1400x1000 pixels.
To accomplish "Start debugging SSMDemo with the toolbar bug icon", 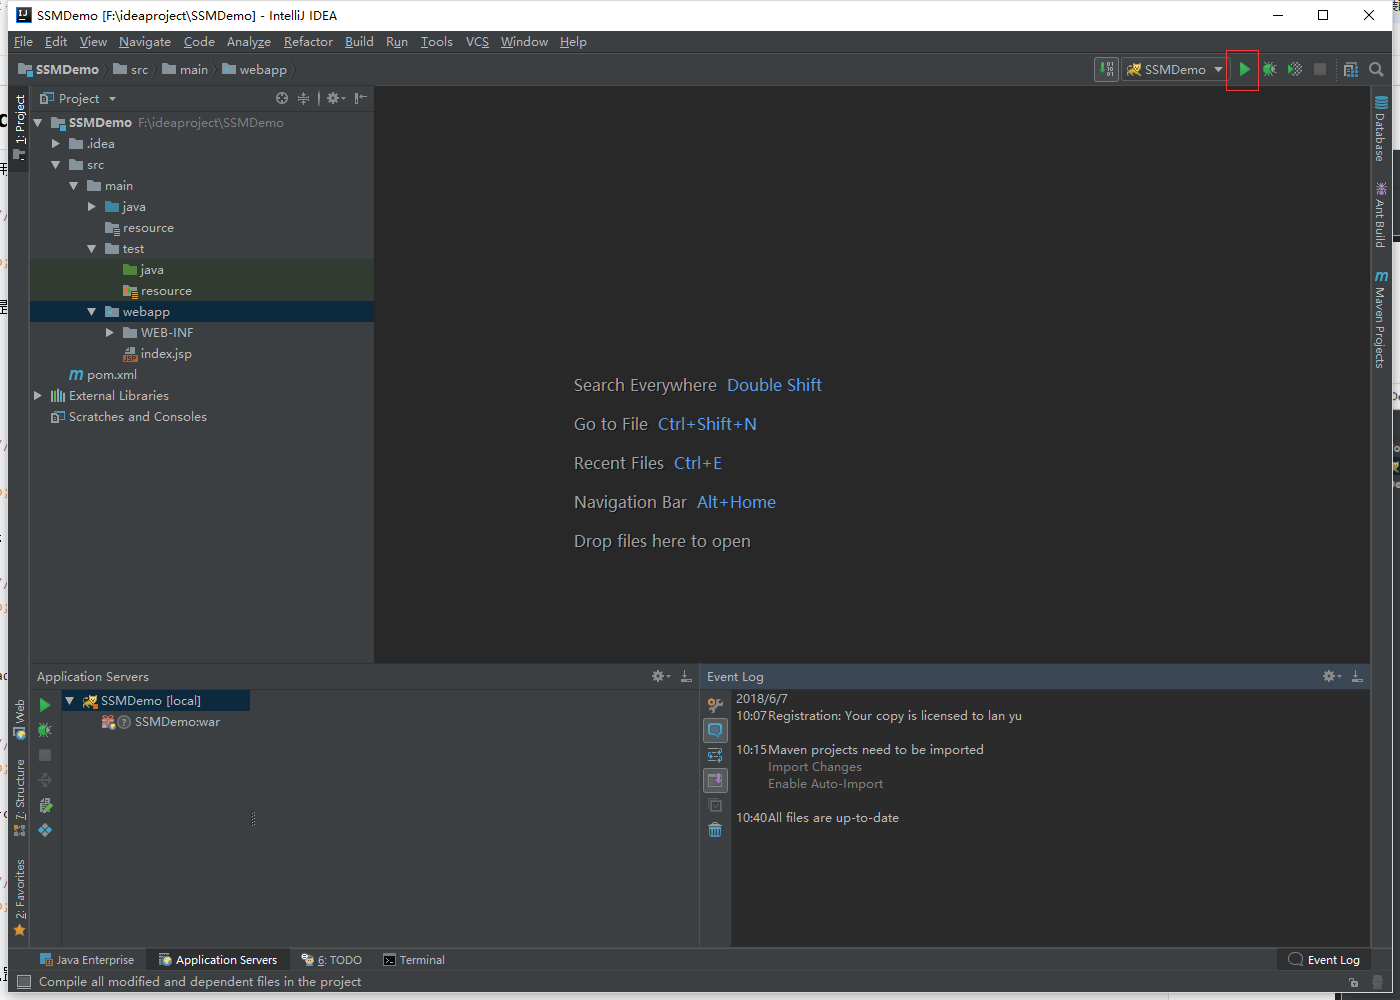I will coord(1269,69).
